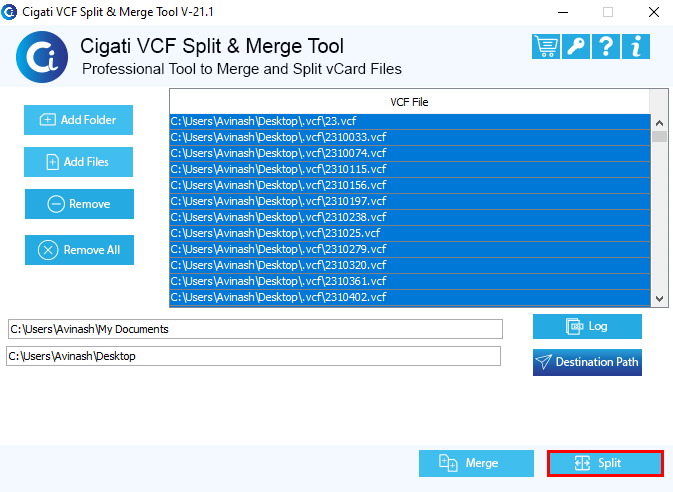Click the Add Folder button
This screenshot has height=492, width=673.
(78, 120)
